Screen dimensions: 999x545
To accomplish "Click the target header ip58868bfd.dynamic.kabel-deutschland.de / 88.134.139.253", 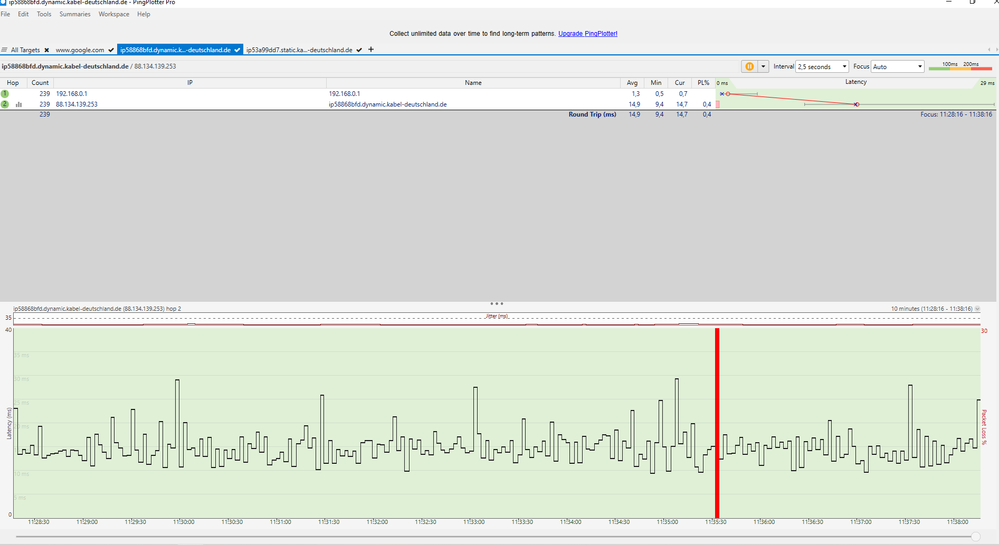I will (89, 66).
